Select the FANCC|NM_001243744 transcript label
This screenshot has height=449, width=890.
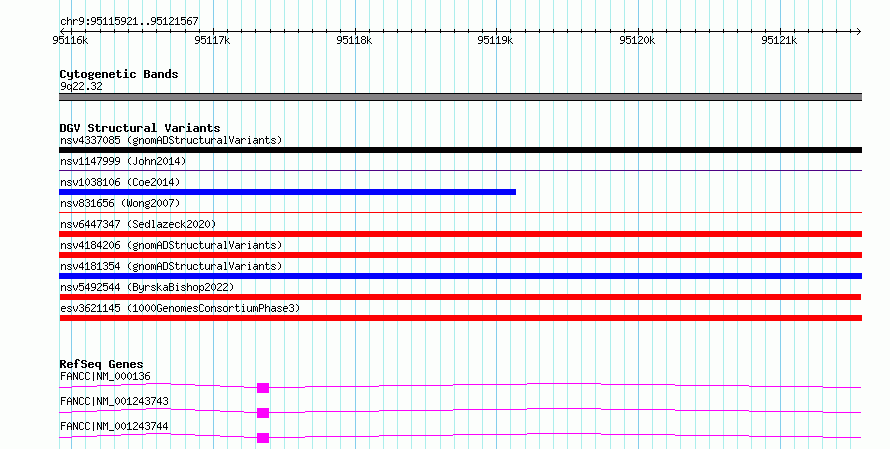114,426
